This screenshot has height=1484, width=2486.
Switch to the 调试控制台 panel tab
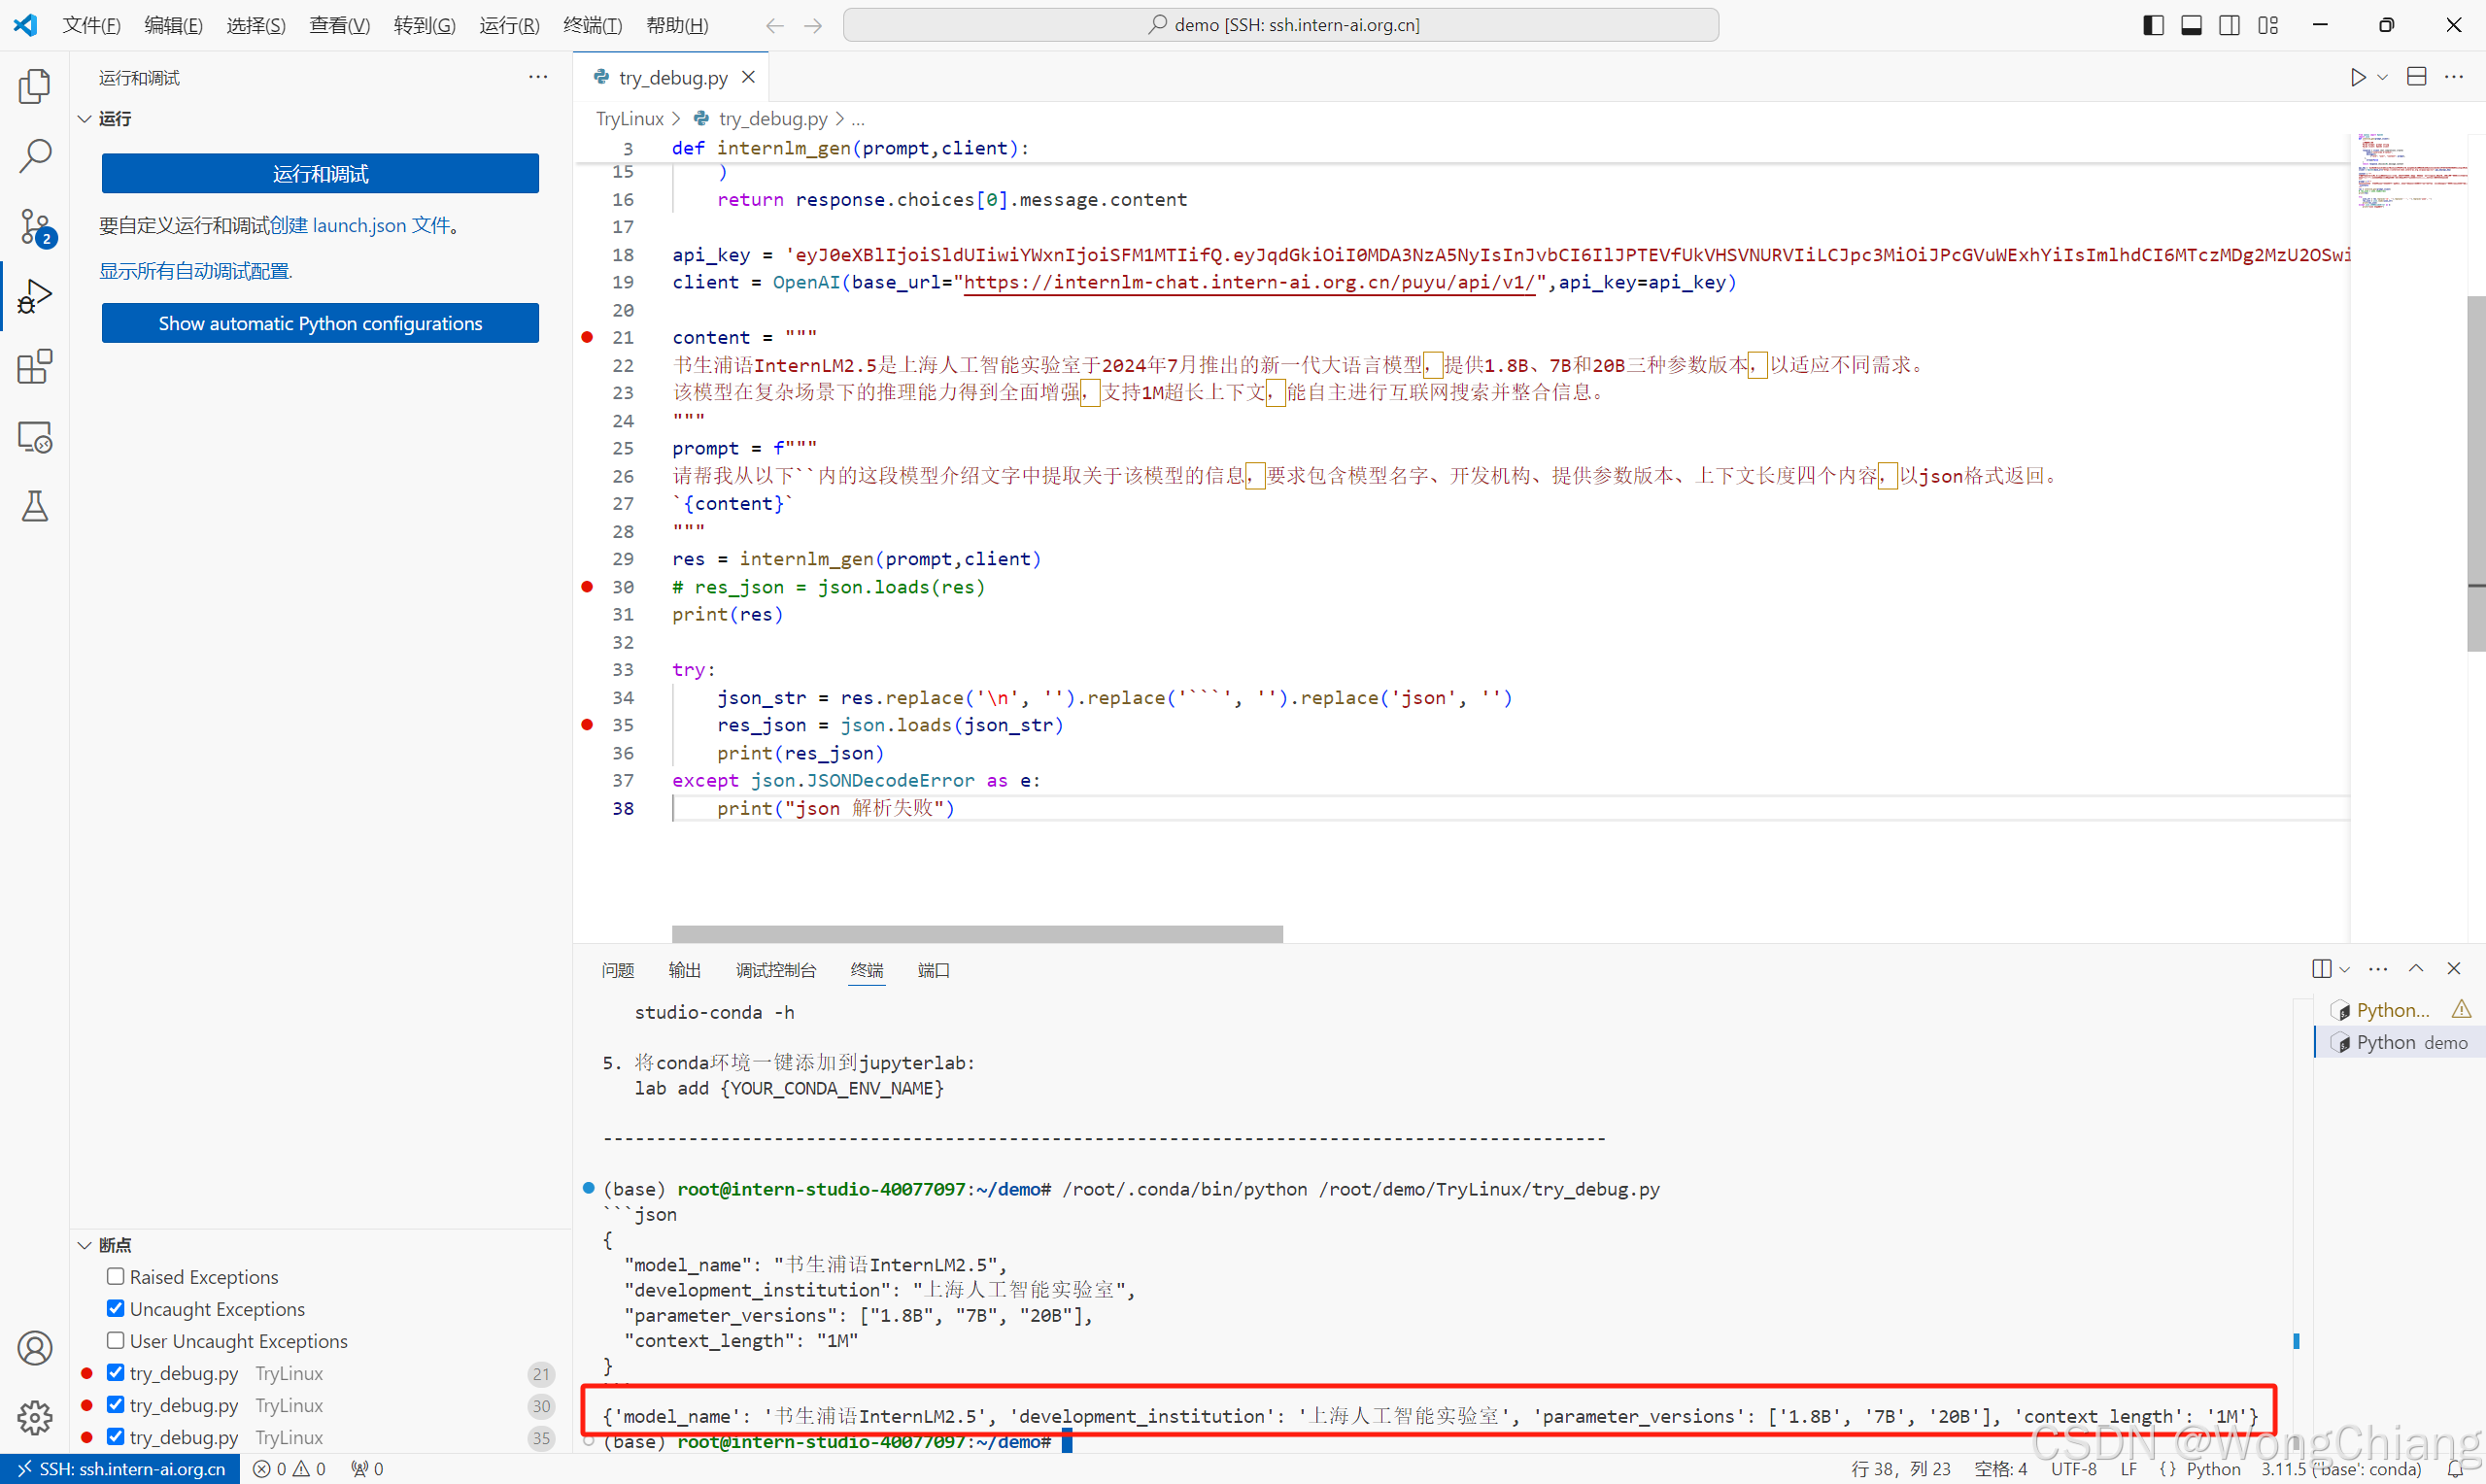pyautogui.click(x=775, y=970)
